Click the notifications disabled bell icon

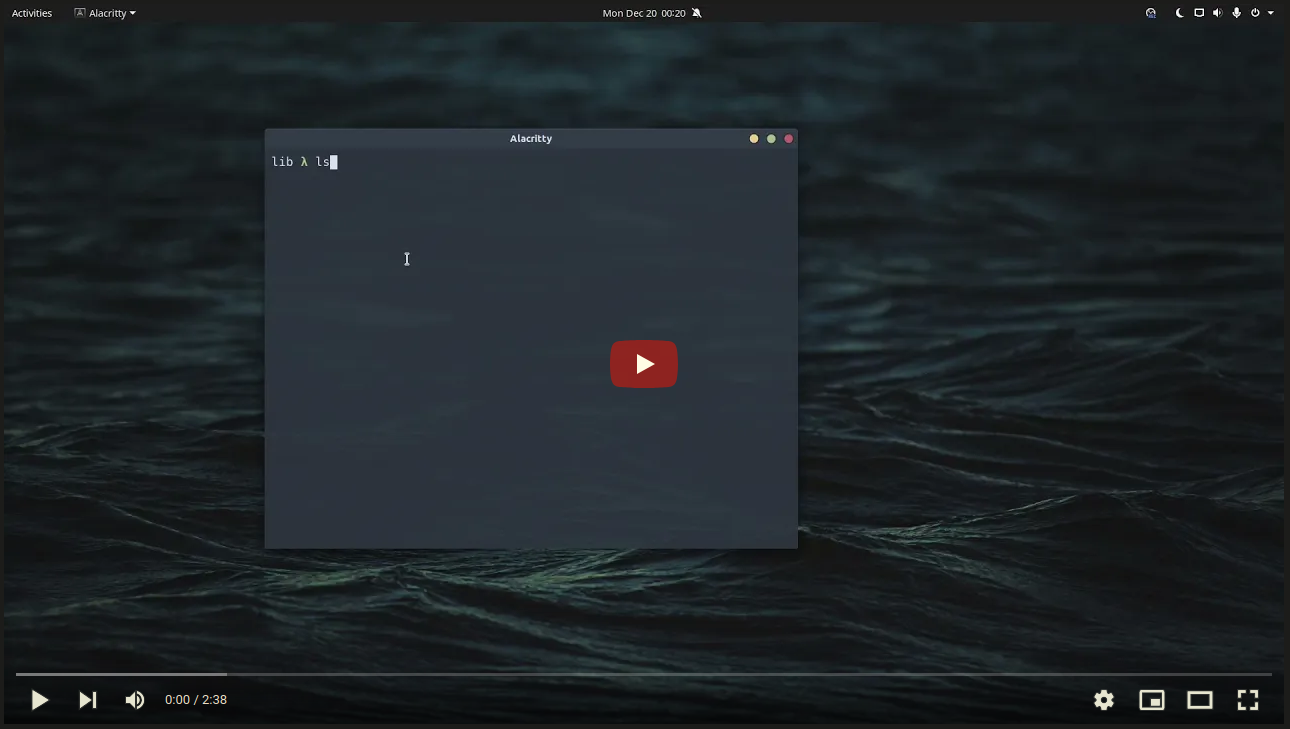point(697,13)
